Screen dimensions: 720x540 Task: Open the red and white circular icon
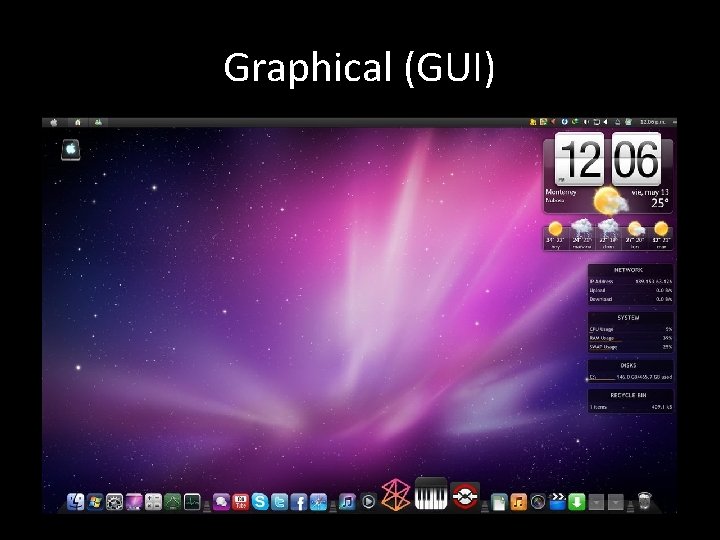tap(465, 496)
